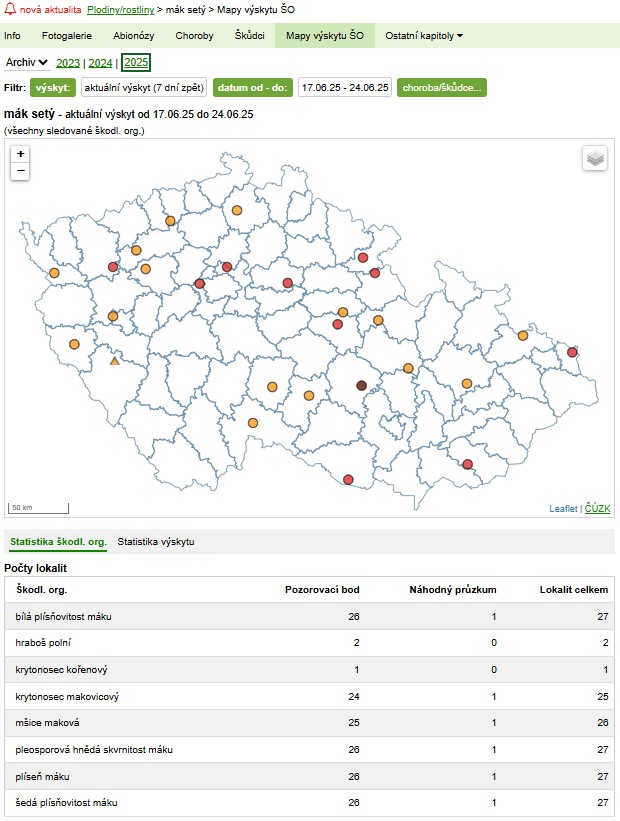Click the Lokalit celkem column header
620x821 pixels.
[574, 590]
